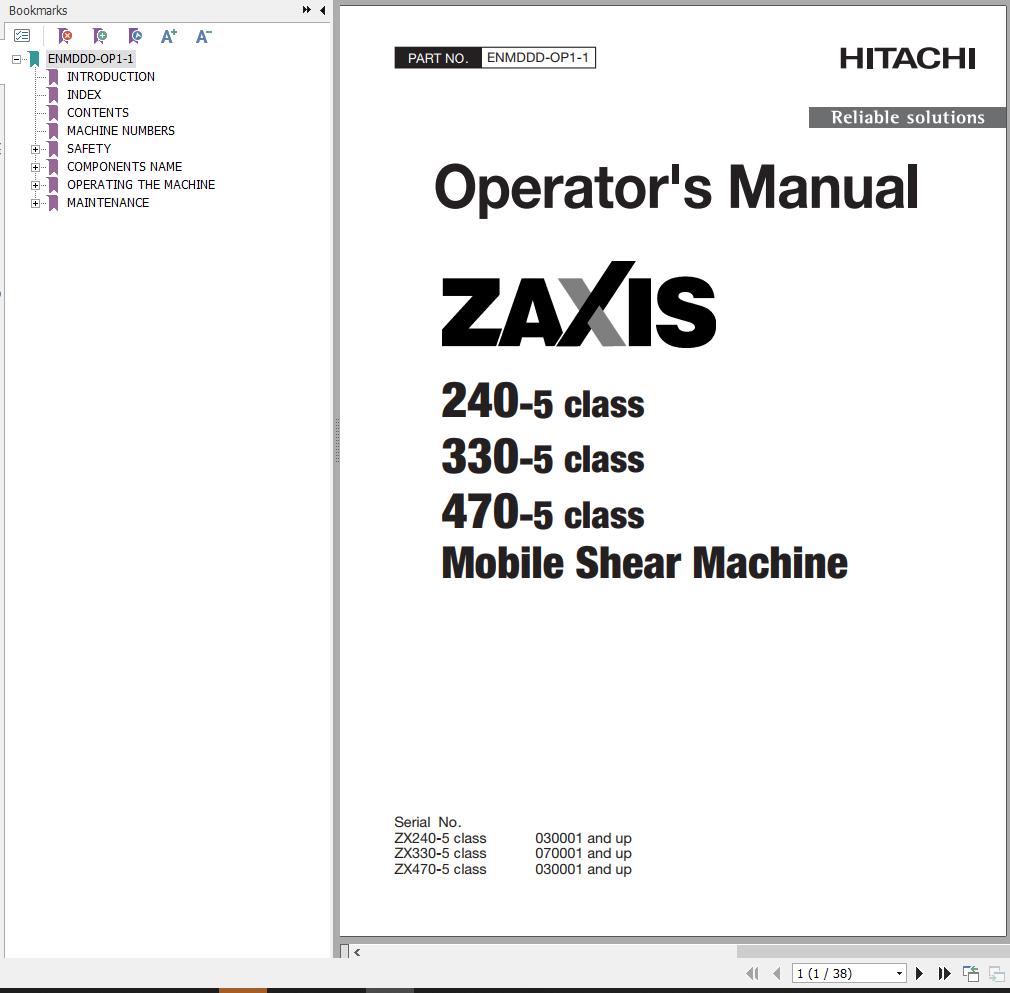This screenshot has height=993, width=1010.
Task: Open the bookmark options icon
Action: [23, 34]
